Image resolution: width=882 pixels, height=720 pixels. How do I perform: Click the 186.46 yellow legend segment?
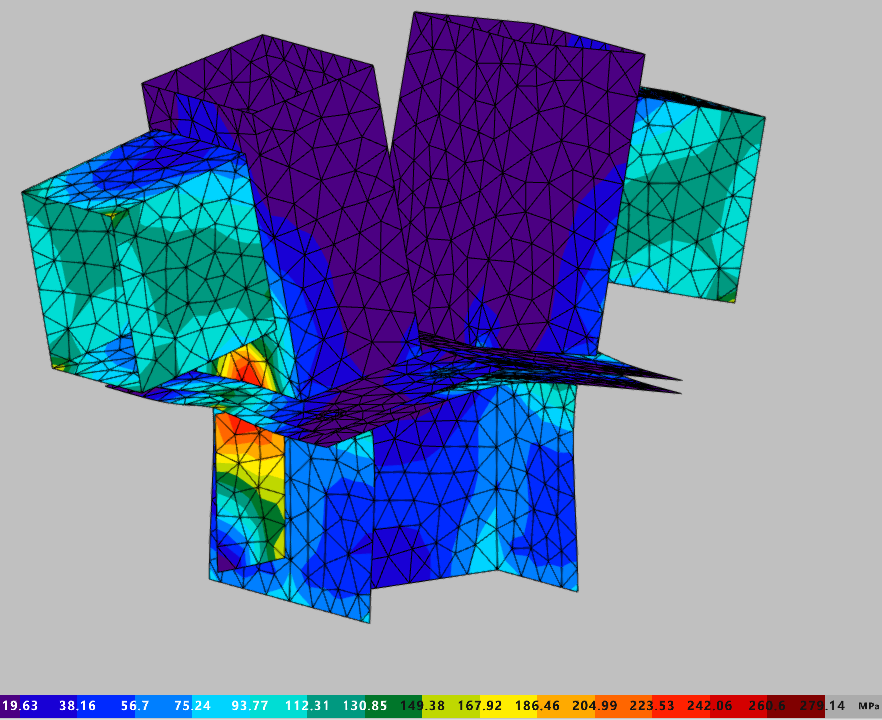[x=537, y=706]
